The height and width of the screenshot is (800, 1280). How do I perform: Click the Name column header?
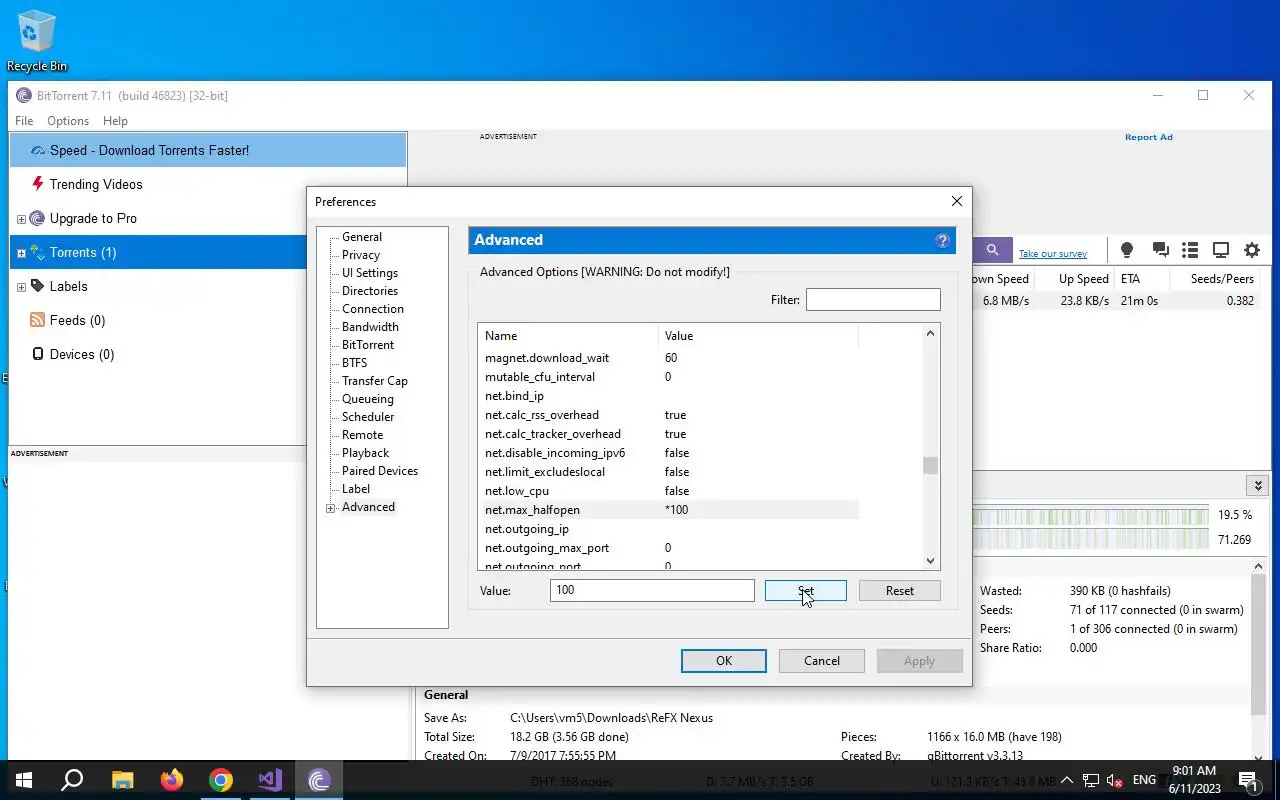pyautogui.click(x=568, y=336)
